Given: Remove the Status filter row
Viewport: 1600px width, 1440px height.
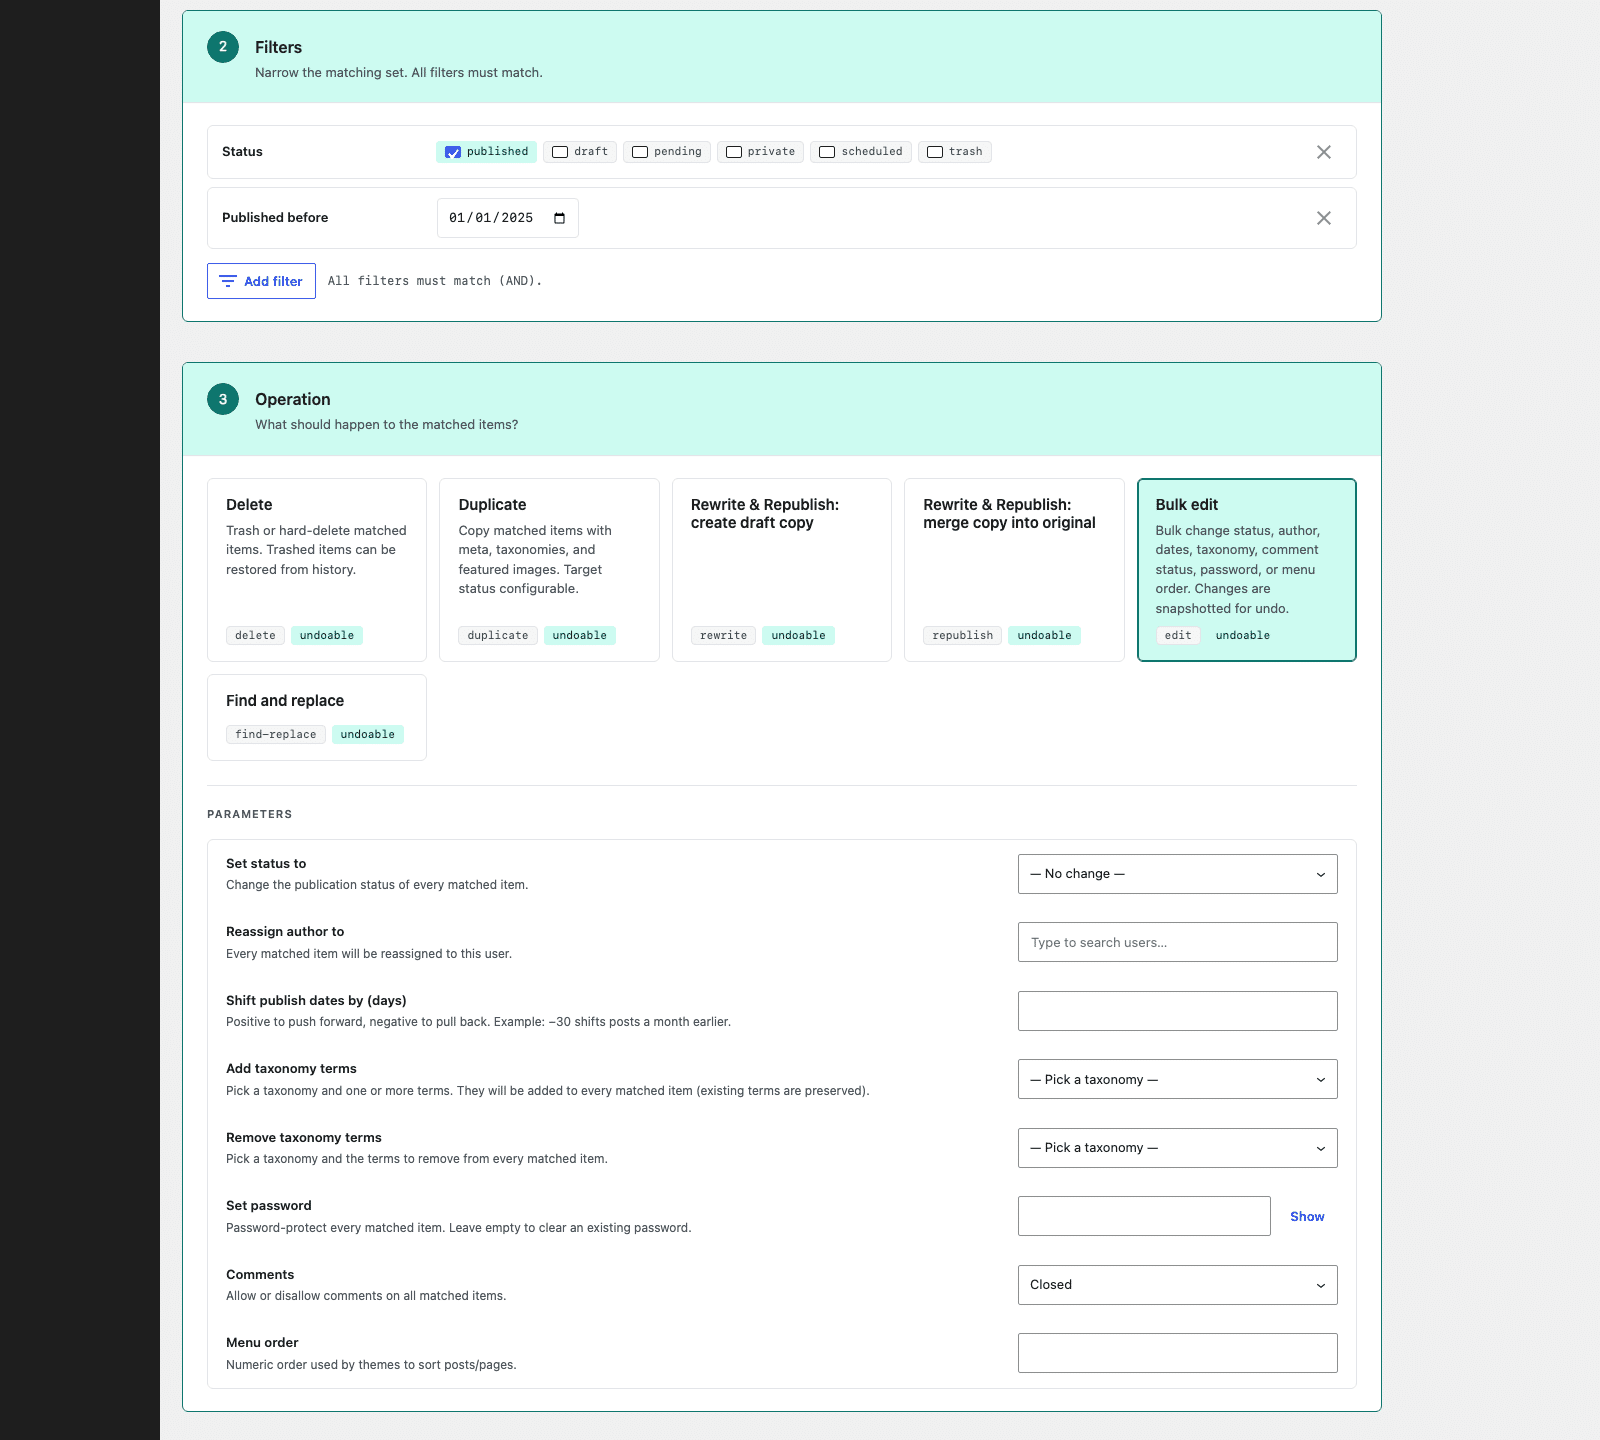Looking at the screenshot, I should [1323, 152].
